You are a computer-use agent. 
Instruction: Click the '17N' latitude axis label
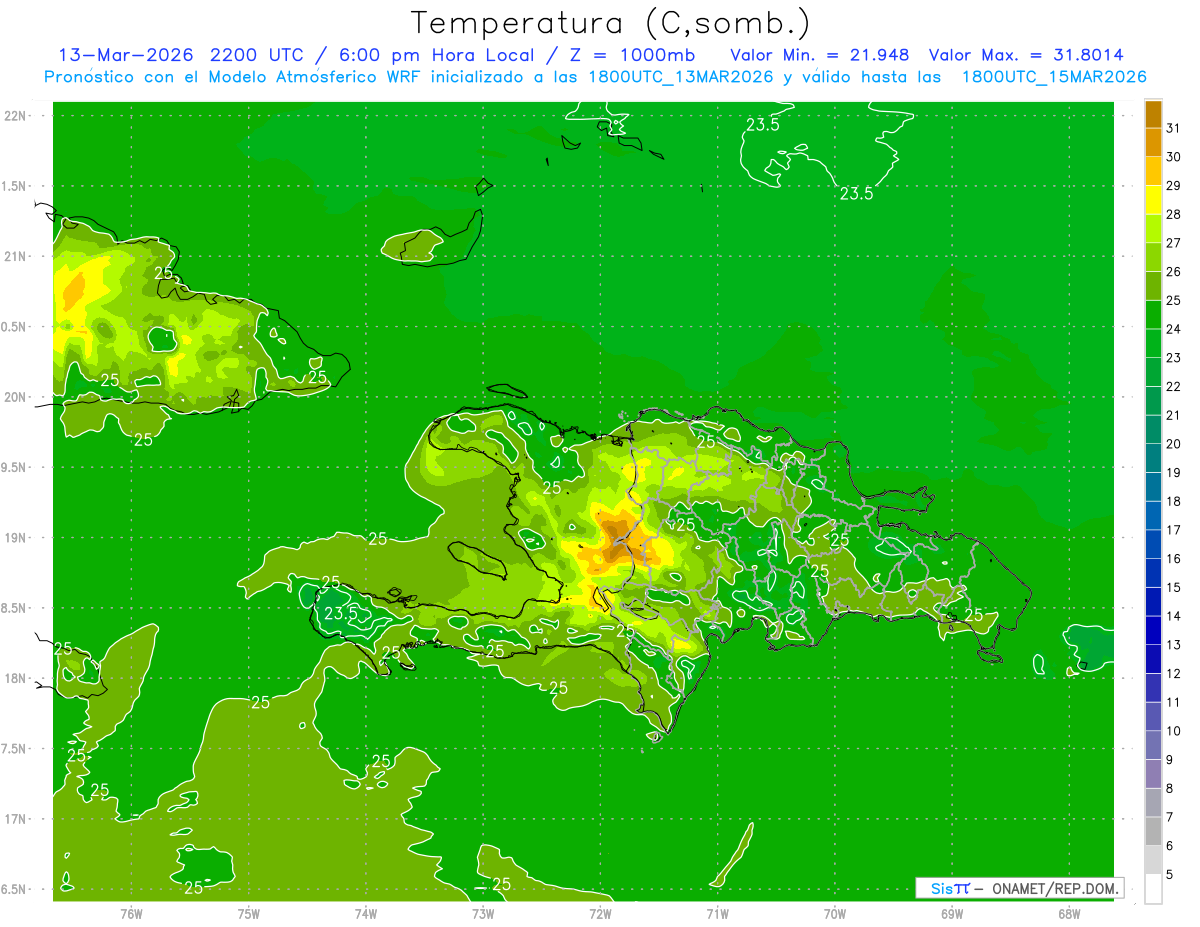coord(15,819)
